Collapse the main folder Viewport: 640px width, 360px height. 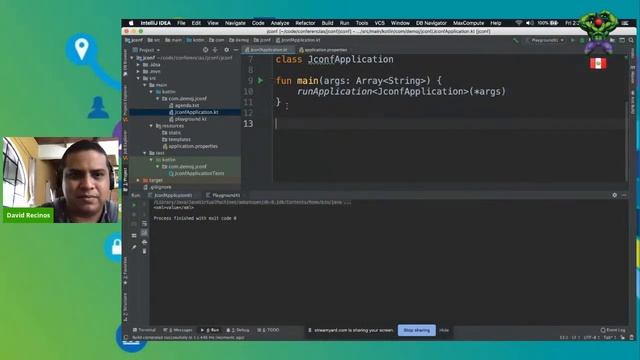pos(145,85)
